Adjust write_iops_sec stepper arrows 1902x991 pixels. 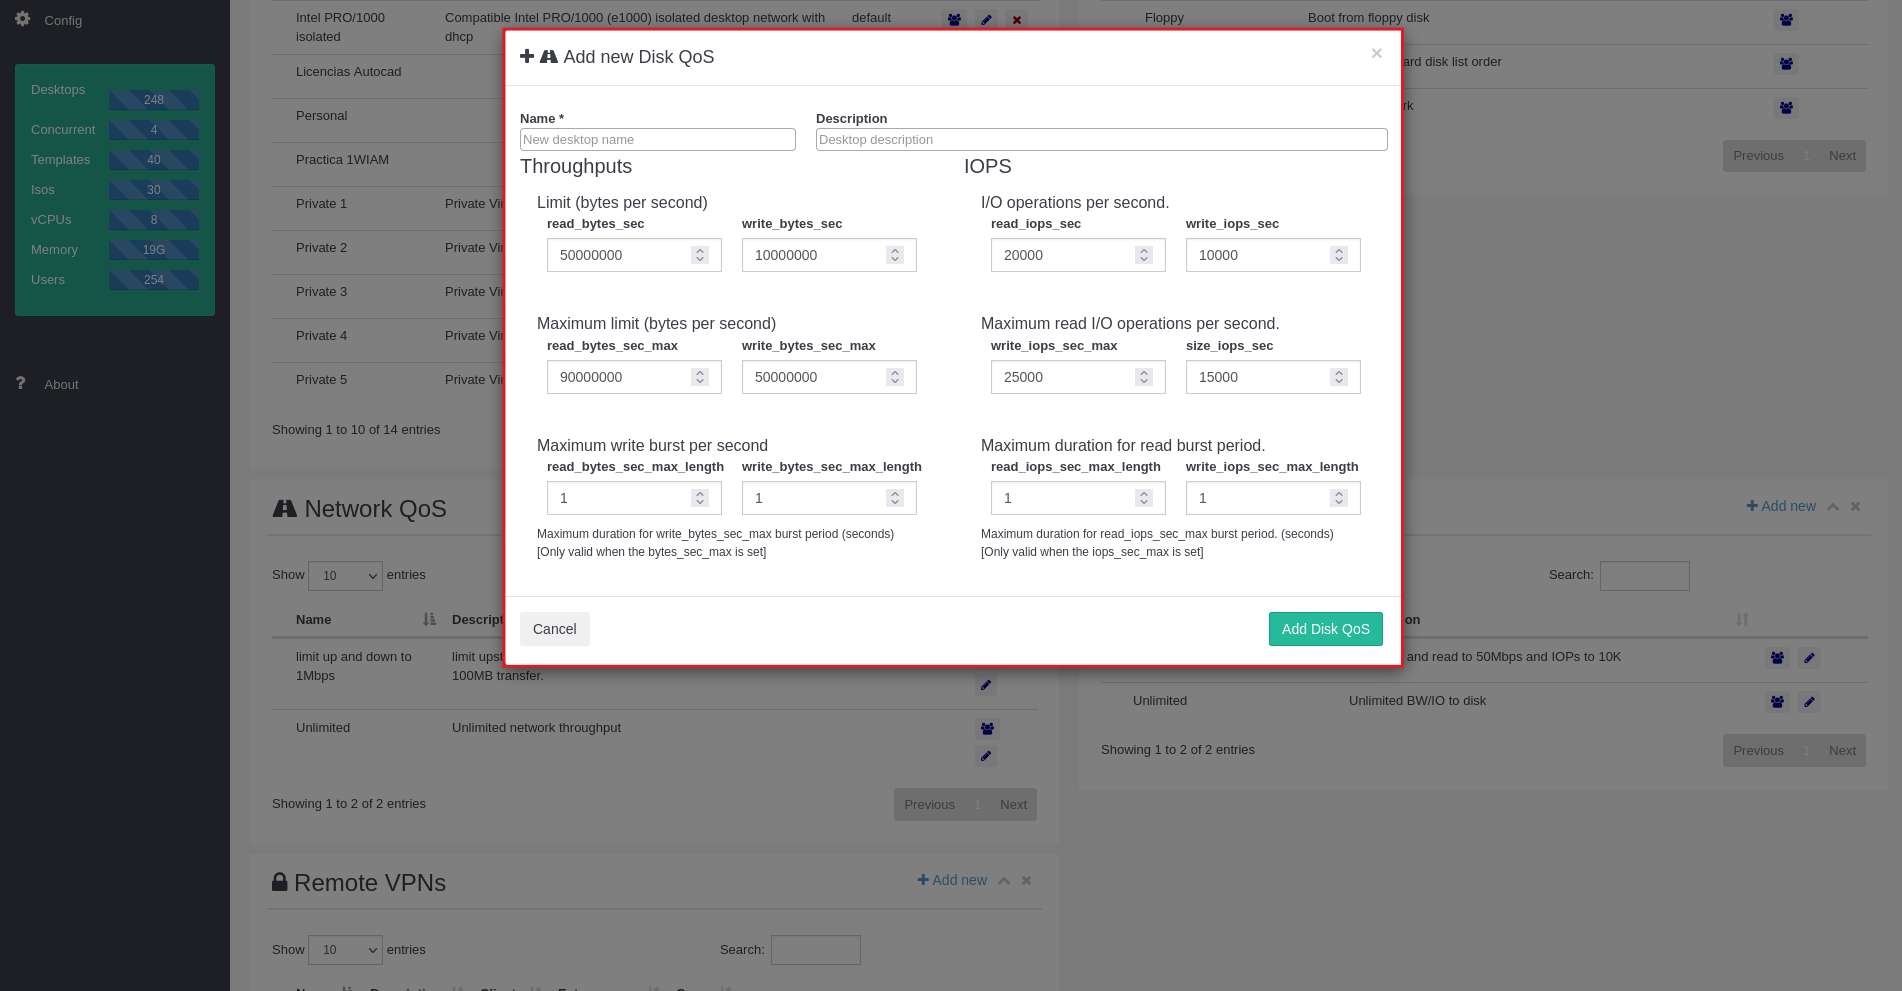[x=1339, y=255]
